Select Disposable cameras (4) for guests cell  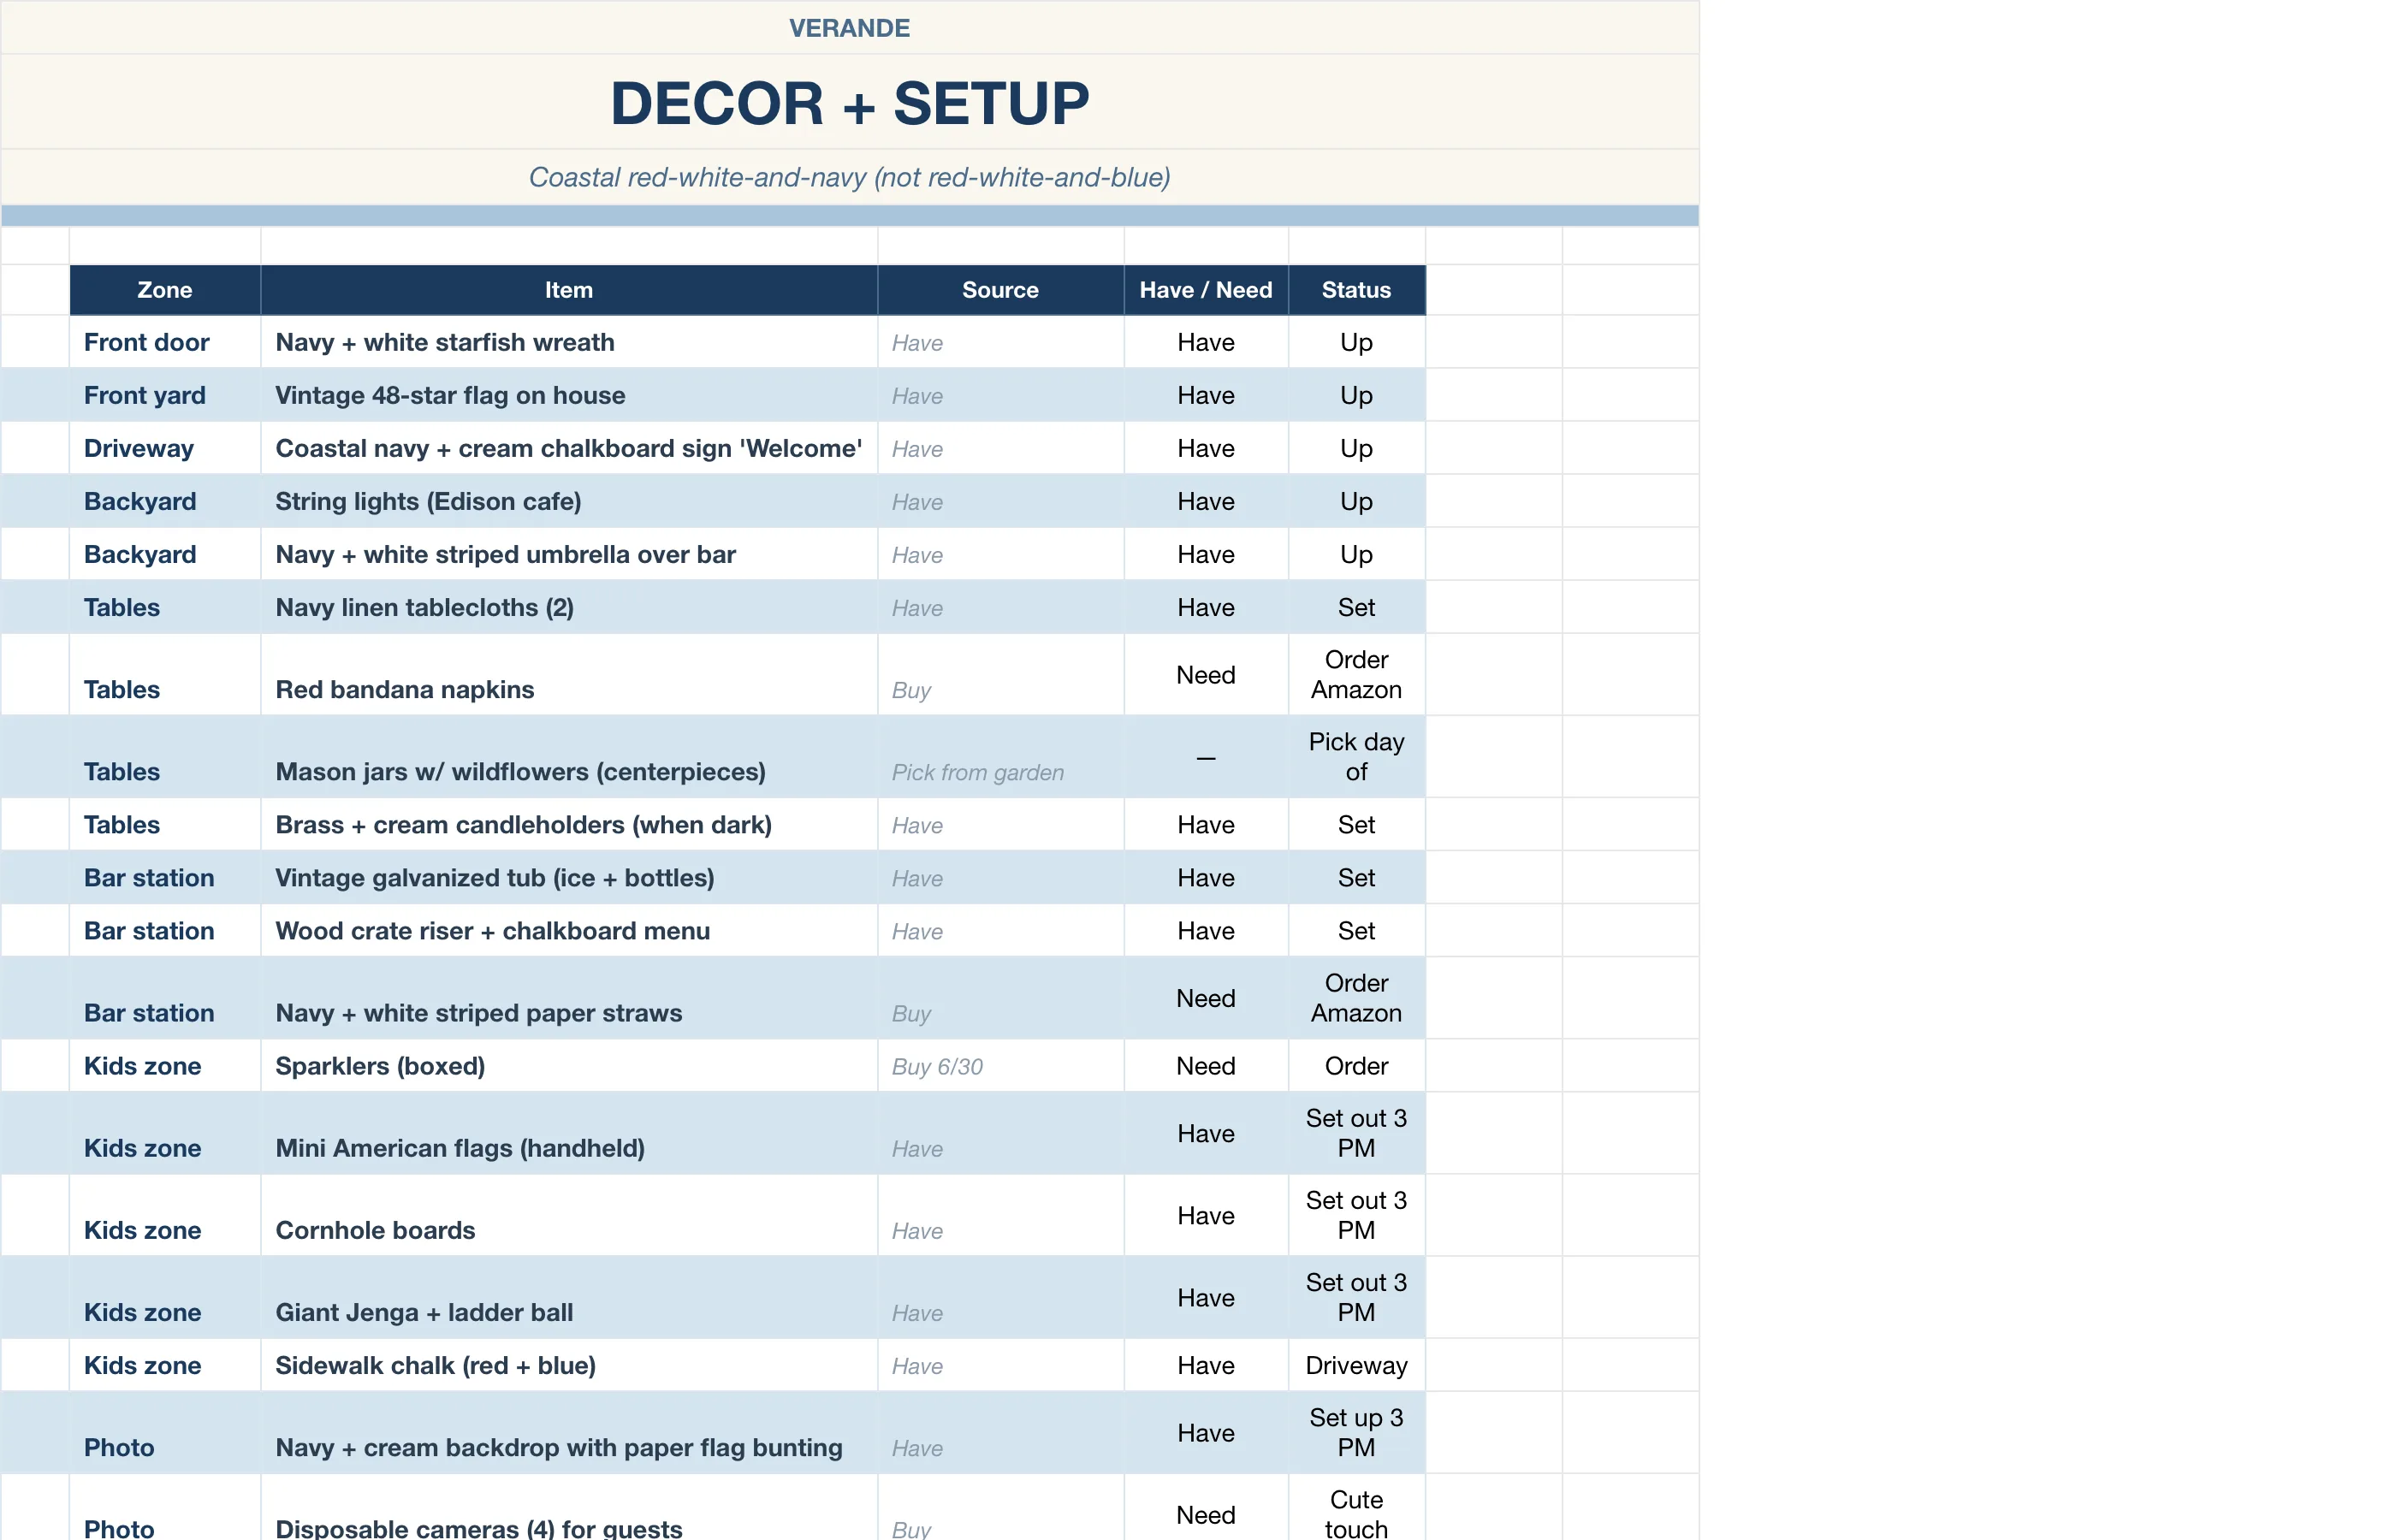pyautogui.click(x=569, y=1508)
